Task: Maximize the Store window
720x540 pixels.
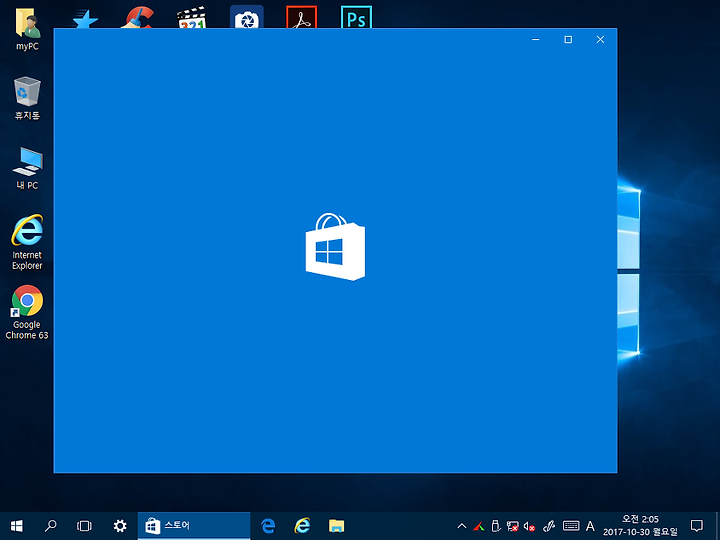Action: [x=568, y=39]
